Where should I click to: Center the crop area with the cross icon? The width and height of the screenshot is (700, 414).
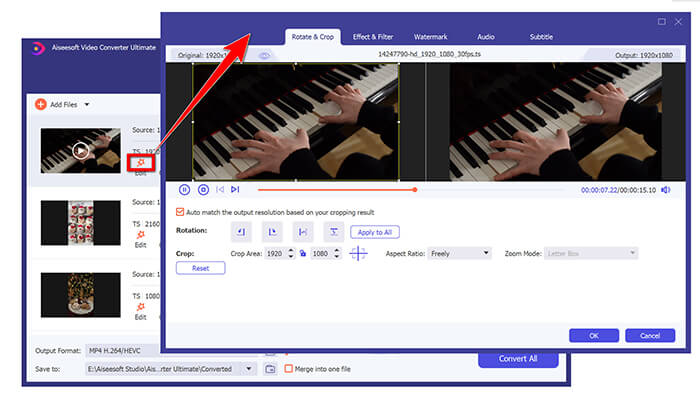point(359,254)
